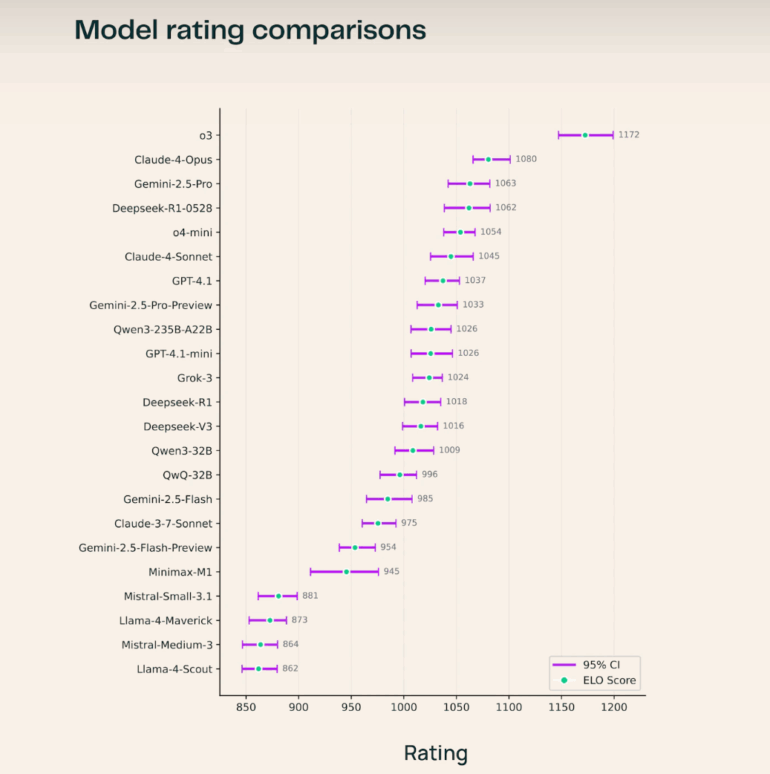Click the "ELO Score" legend text

pyautogui.click(x=611, y=681)
